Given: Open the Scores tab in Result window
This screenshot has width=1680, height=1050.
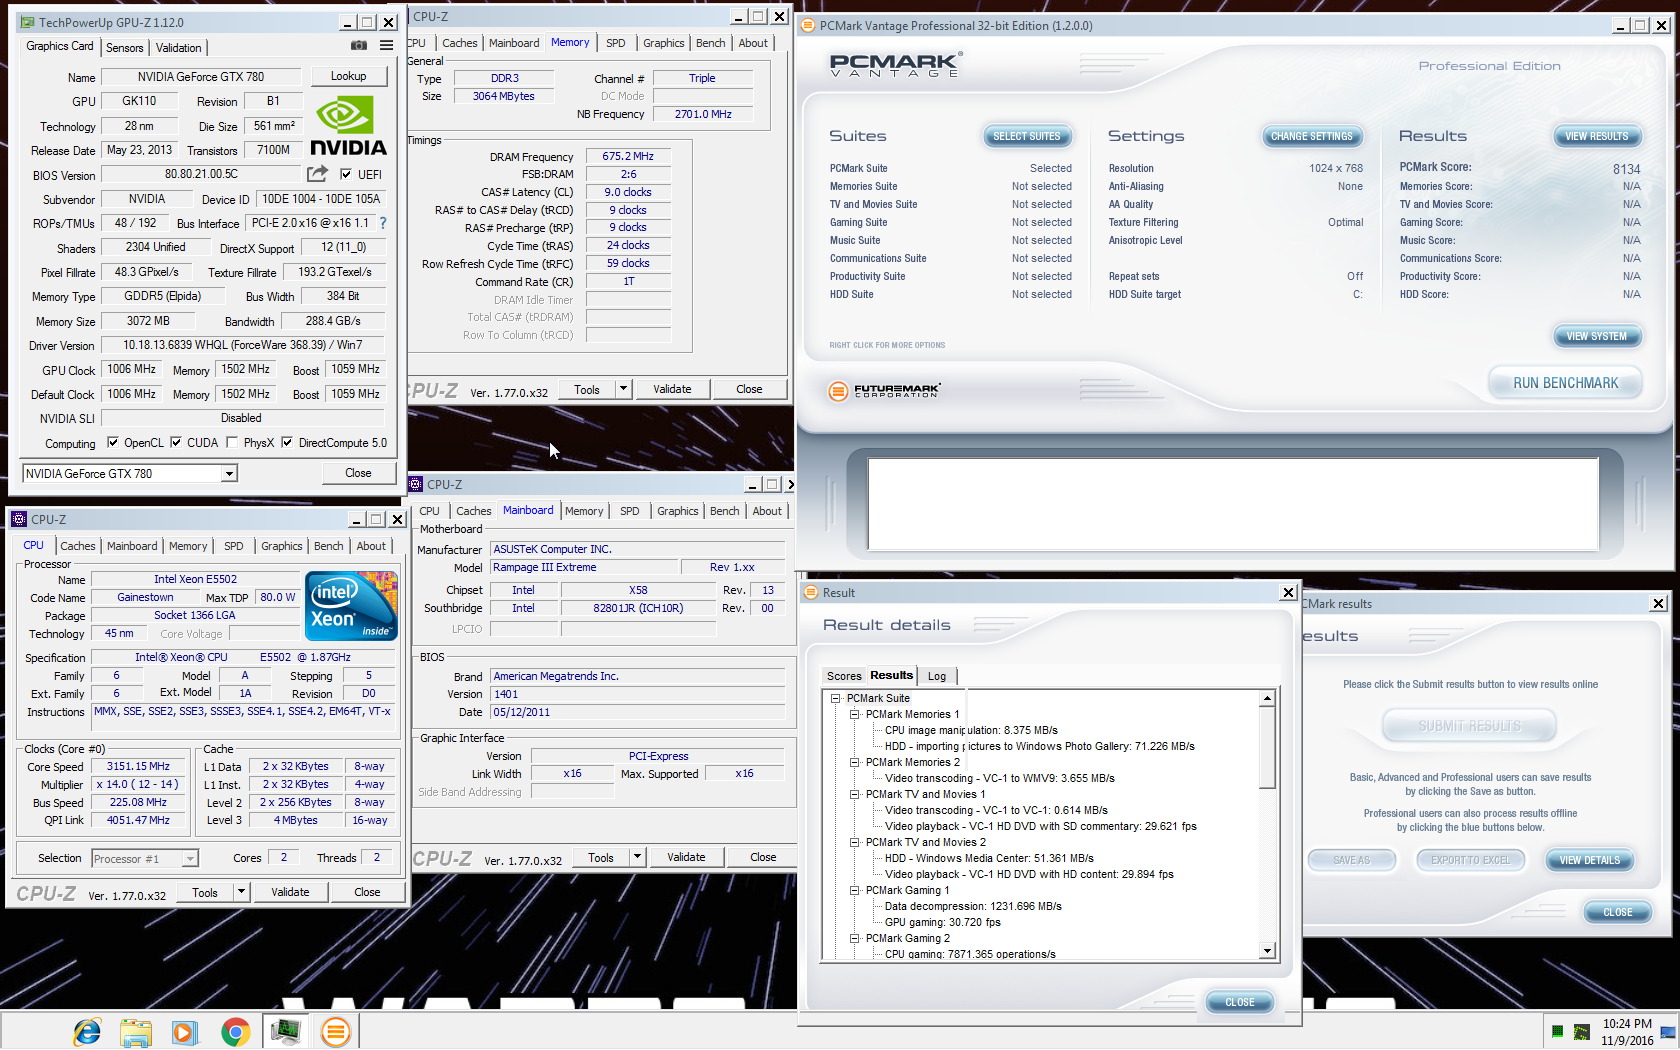Looking at the screenshot, I should (x=844, y=676).
